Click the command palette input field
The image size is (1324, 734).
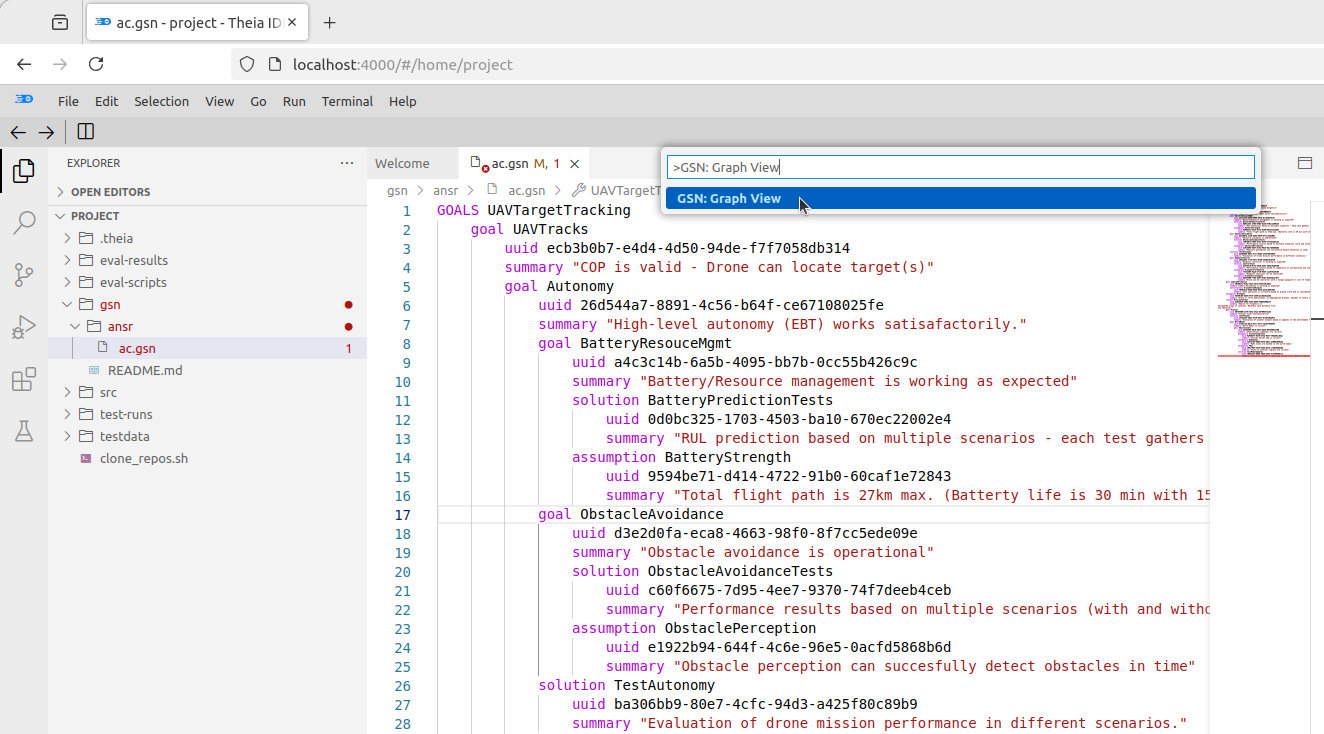(960, 167)
